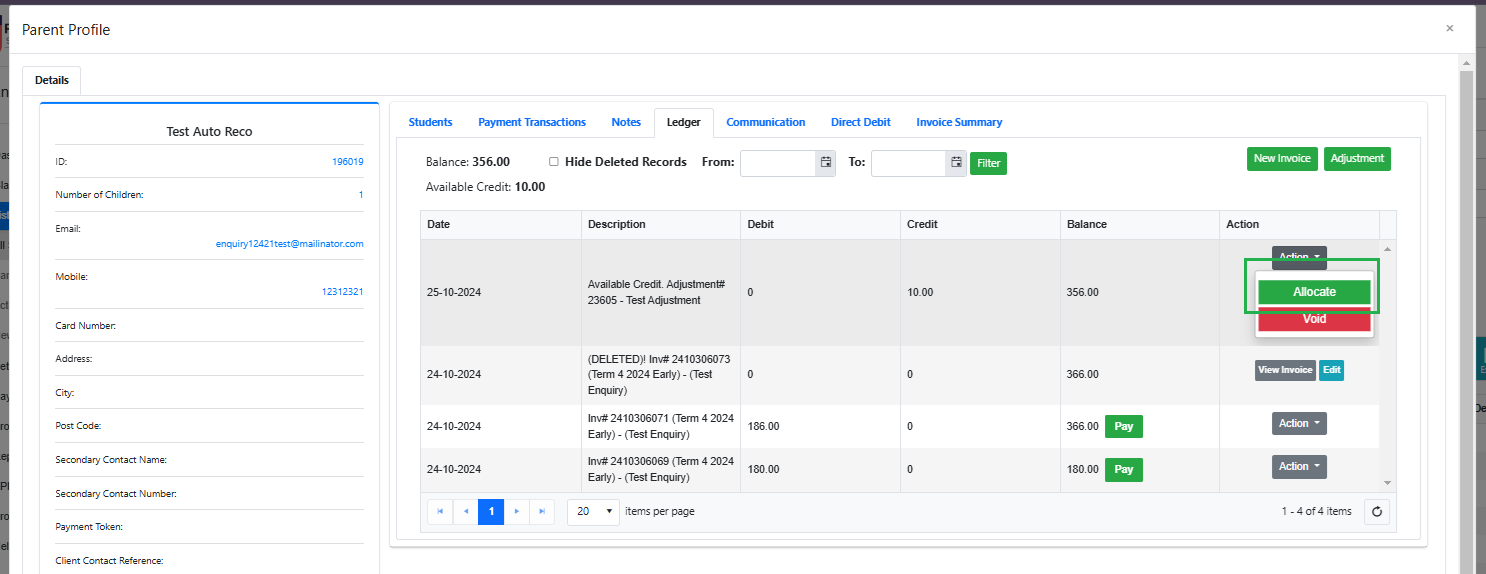Sort by Description column header

(661, 225)
